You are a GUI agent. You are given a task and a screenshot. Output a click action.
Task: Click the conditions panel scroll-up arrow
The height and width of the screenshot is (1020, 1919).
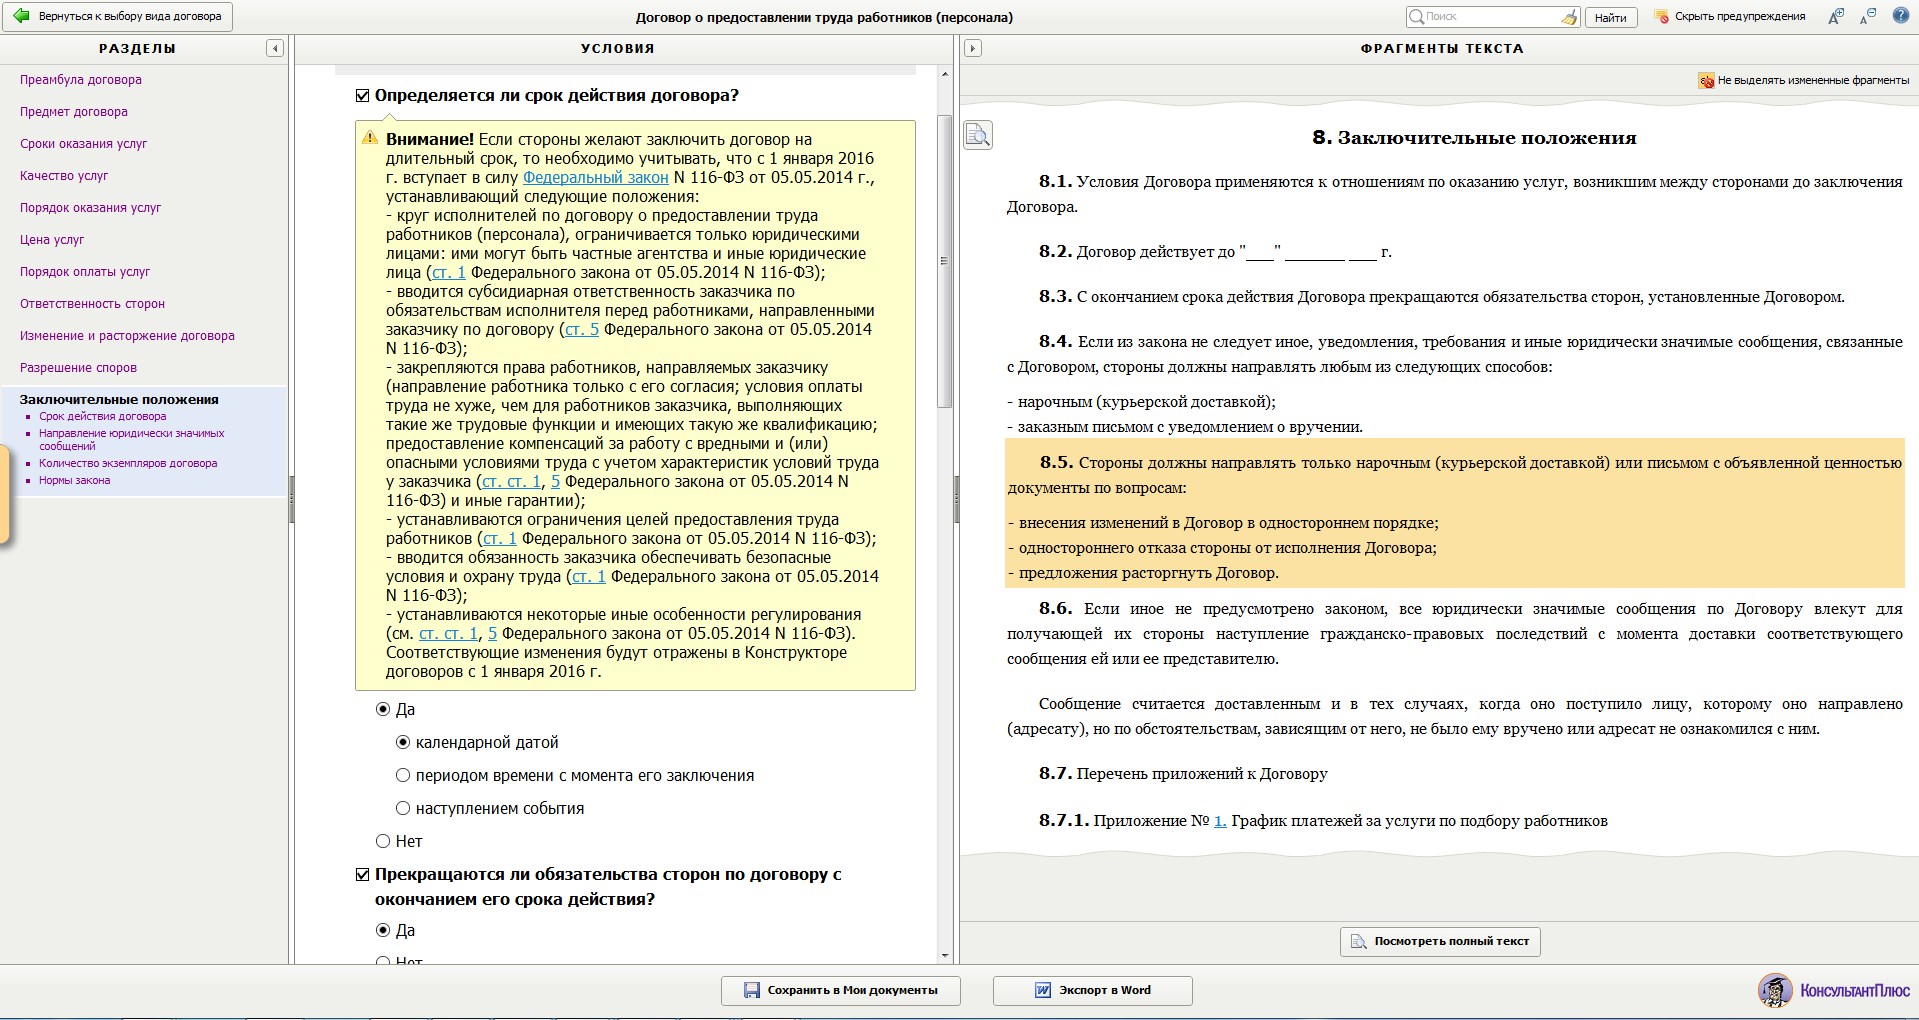(x=945, y=74)
